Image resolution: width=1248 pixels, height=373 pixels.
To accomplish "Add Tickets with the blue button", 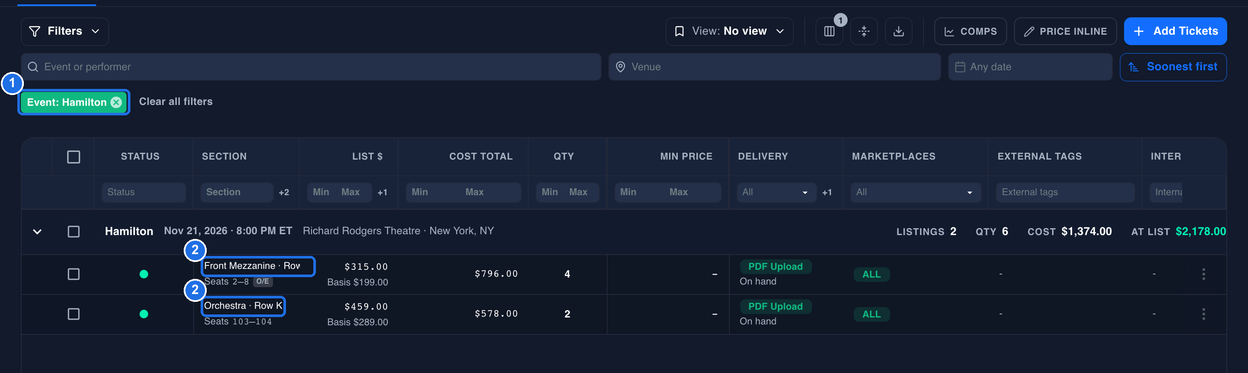I will coord(1175,31).
